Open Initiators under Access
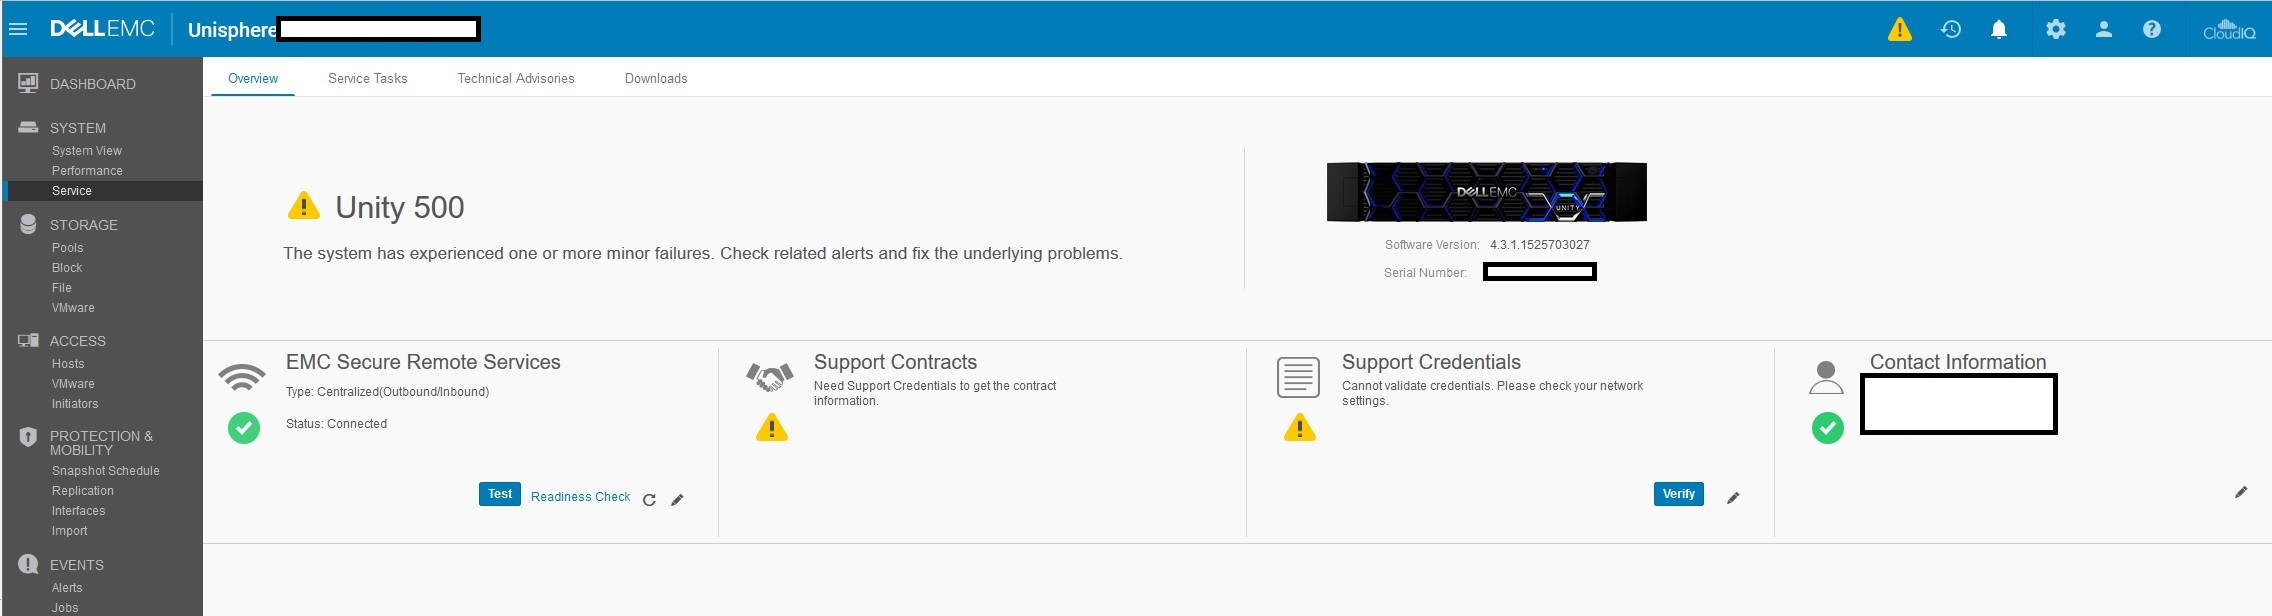The height and width of the screenshot is (616, 2272). [75, 404]
